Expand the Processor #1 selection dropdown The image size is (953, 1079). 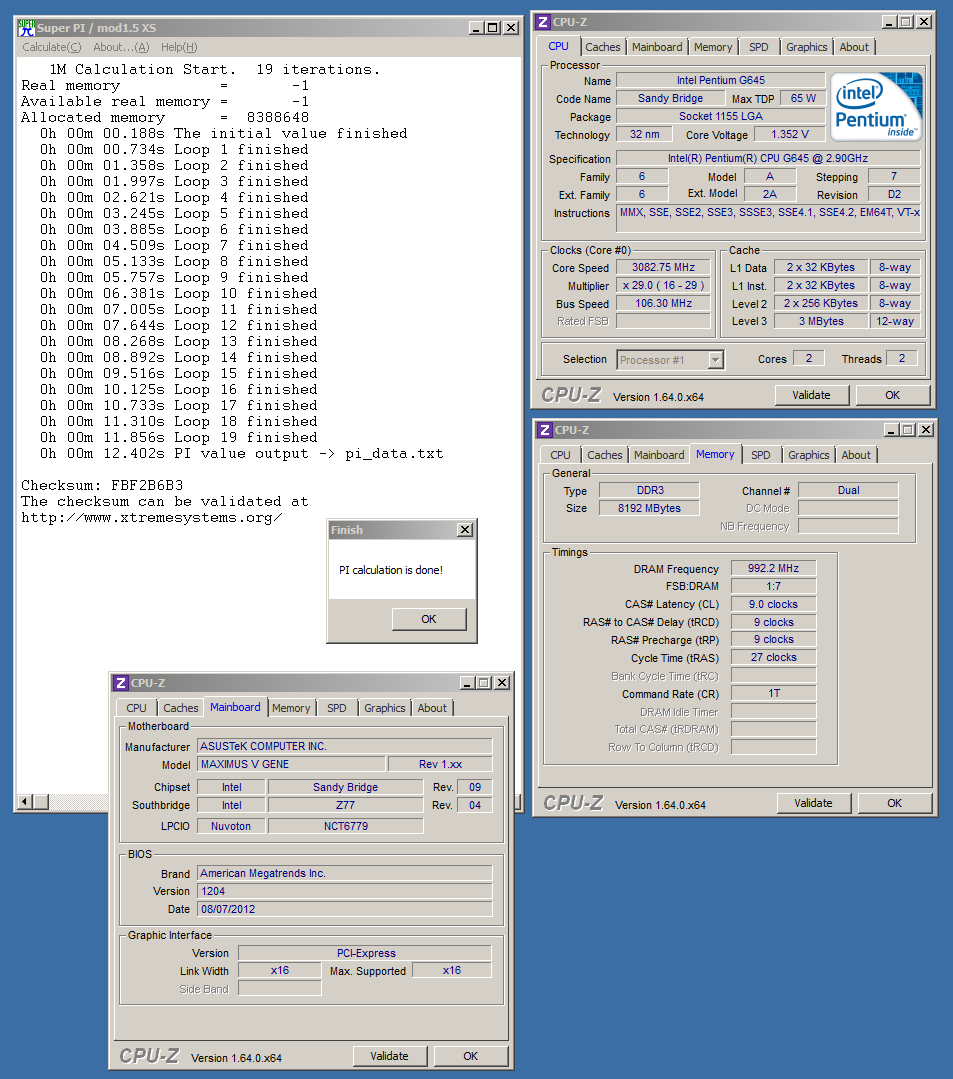(716, 360)
